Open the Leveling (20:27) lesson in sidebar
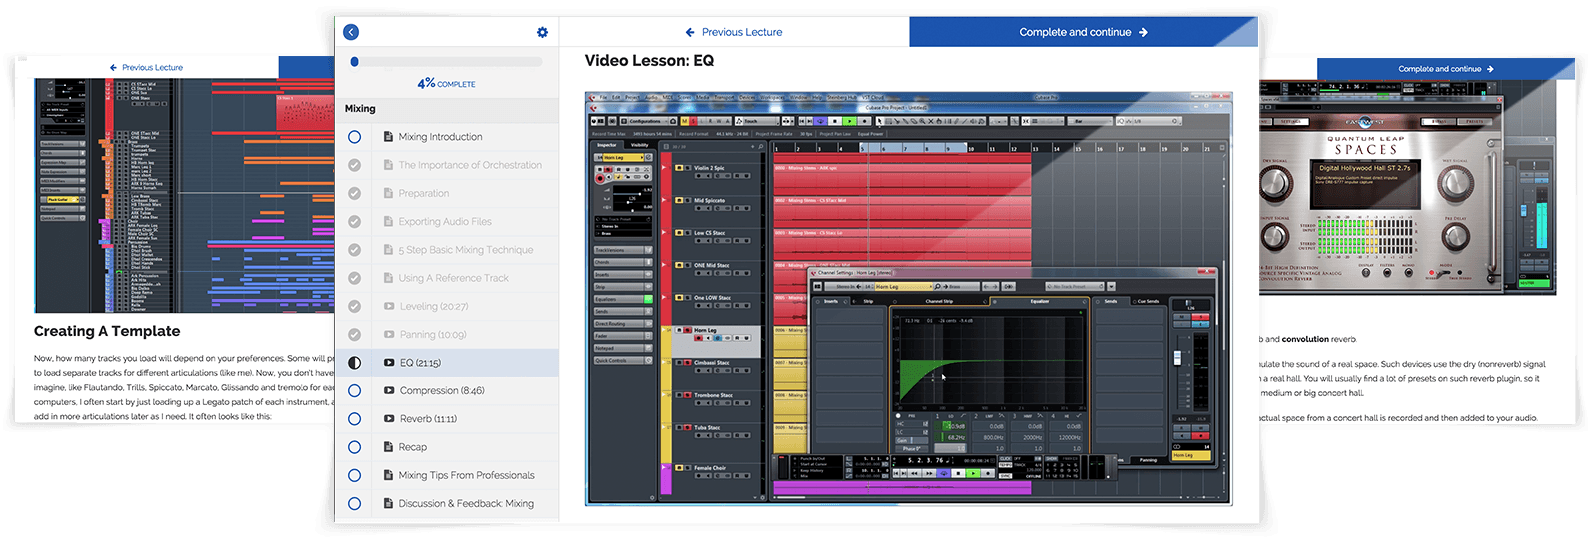Viewport: 1588px width, 541px height. pyautogui.click(x=433, y=306)
